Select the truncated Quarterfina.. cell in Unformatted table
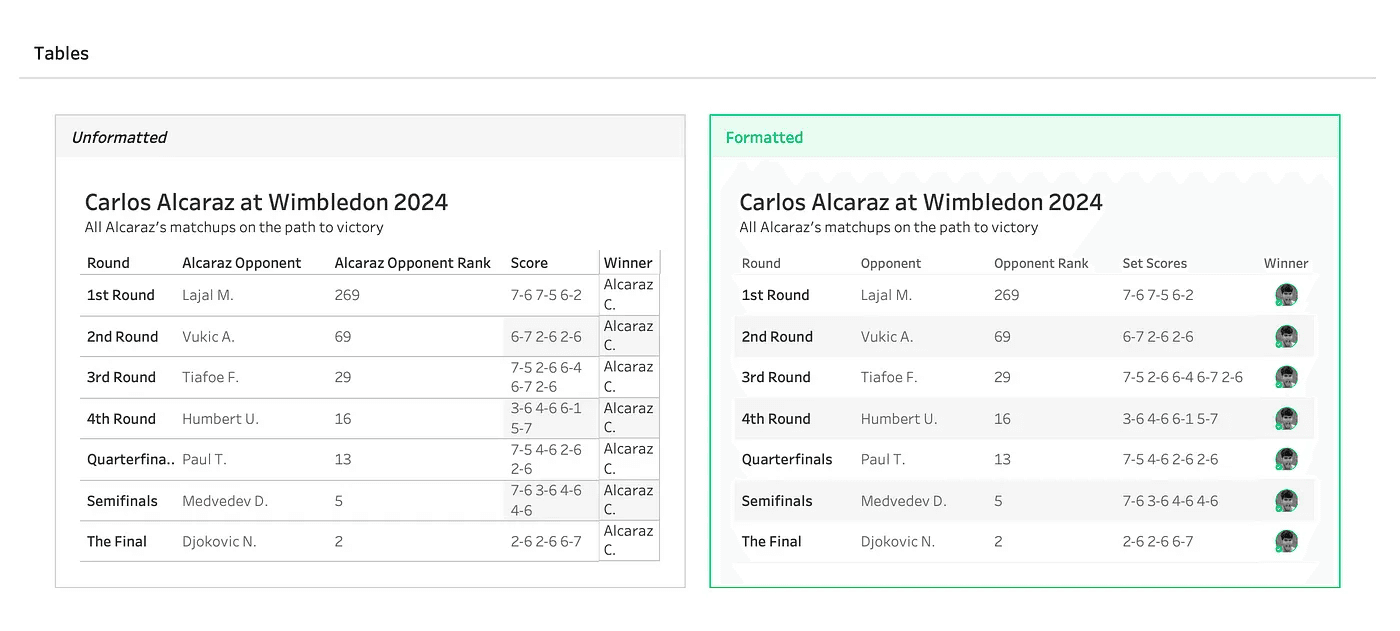 130,460
